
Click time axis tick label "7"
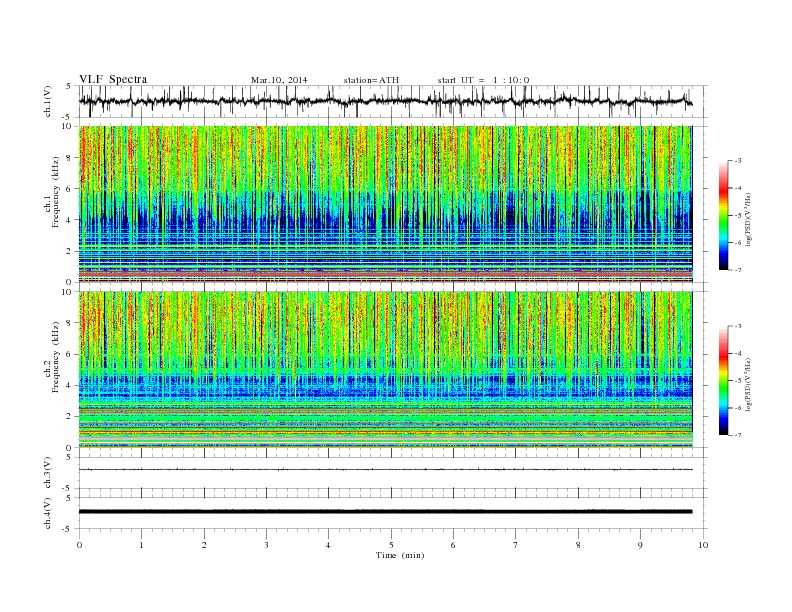pyautogui.click(x=516, y=545)
